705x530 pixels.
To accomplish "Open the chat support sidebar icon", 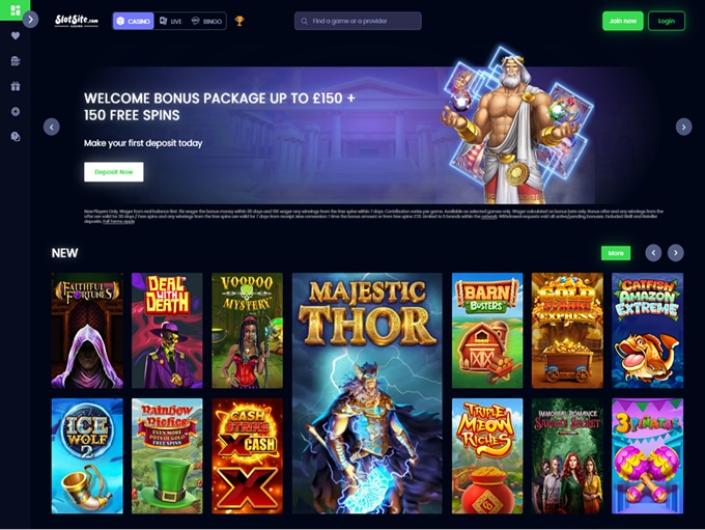I will (15, 137).
